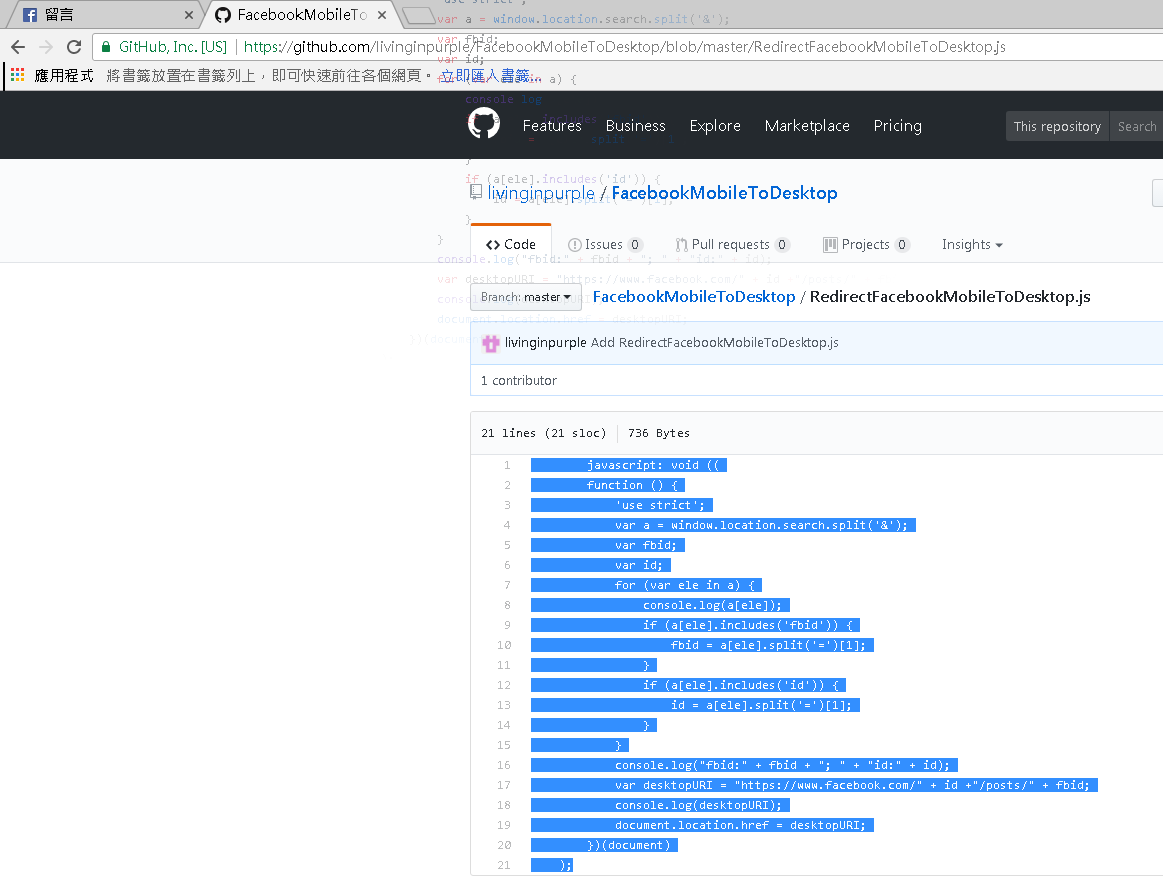The width and height of the screenshot is (1163, 876).
Task: Click the 1 contributor text
Action: [x=518, y=381]
